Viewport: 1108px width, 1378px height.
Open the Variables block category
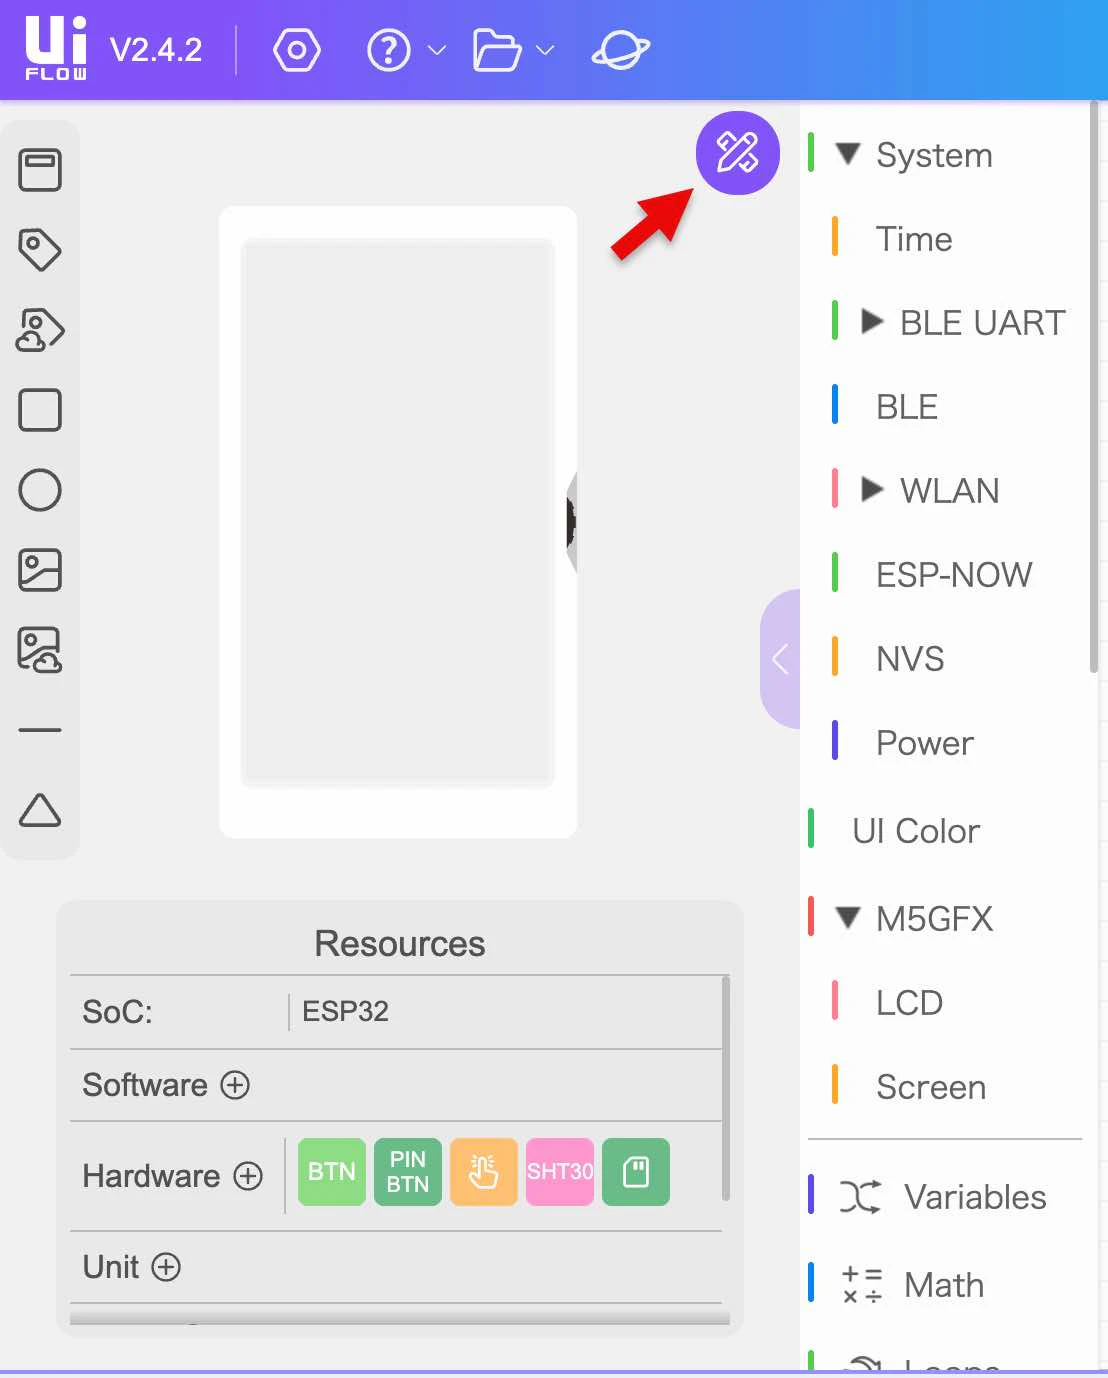(944, 1197)
